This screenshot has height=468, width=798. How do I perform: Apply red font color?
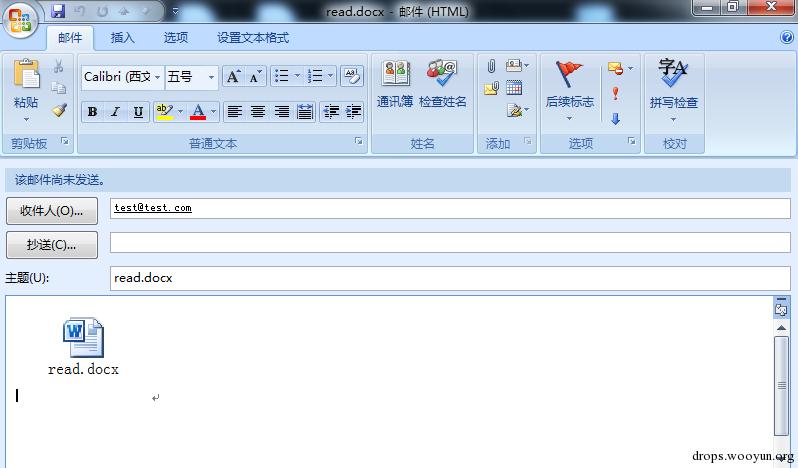click(198, 111)
